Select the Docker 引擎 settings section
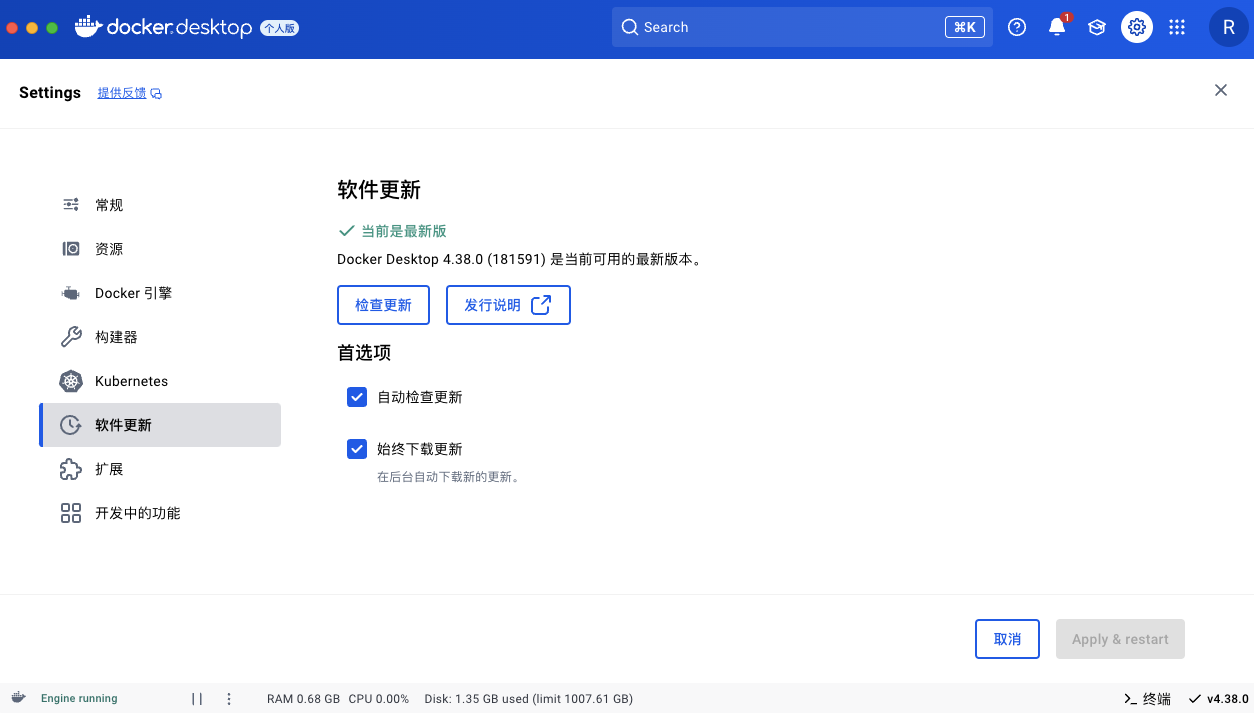 (x=133, y=293)
